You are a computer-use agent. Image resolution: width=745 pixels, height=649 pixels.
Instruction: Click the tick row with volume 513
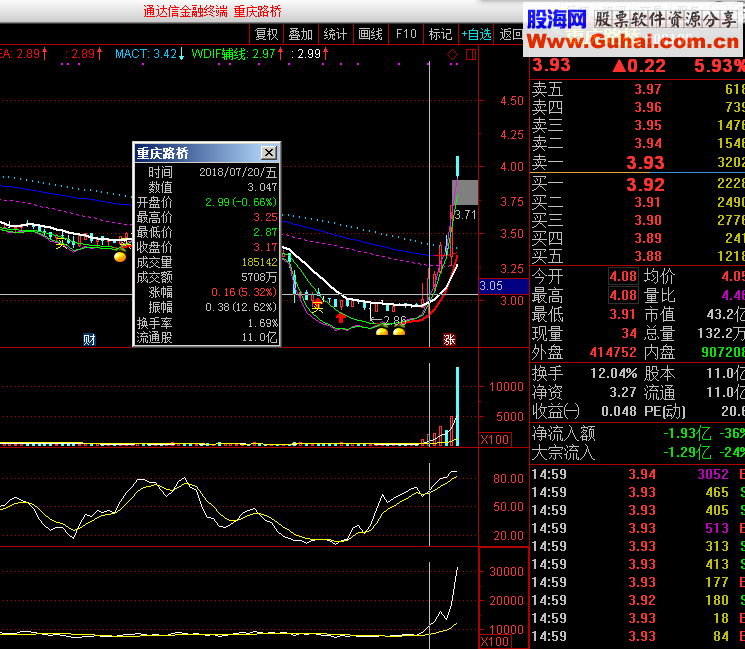pos(637,528)
